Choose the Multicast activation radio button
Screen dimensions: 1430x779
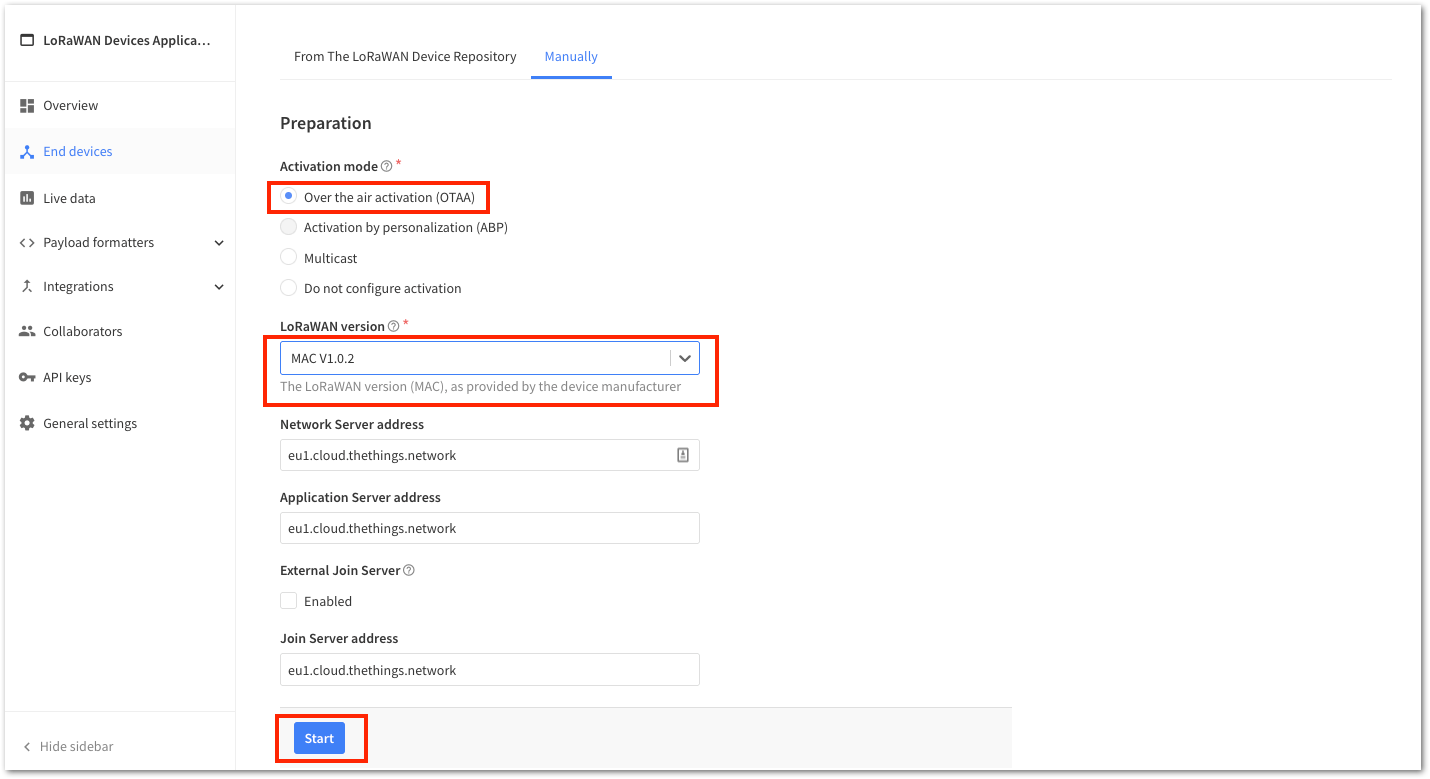coord(289,258)
